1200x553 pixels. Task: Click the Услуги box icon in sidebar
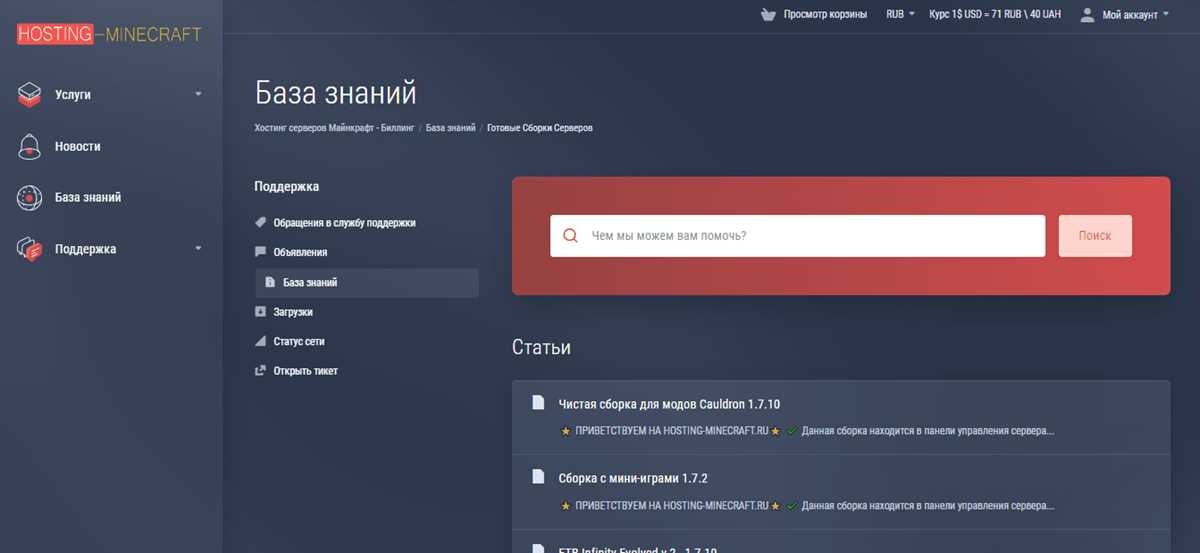click(29, 95)
